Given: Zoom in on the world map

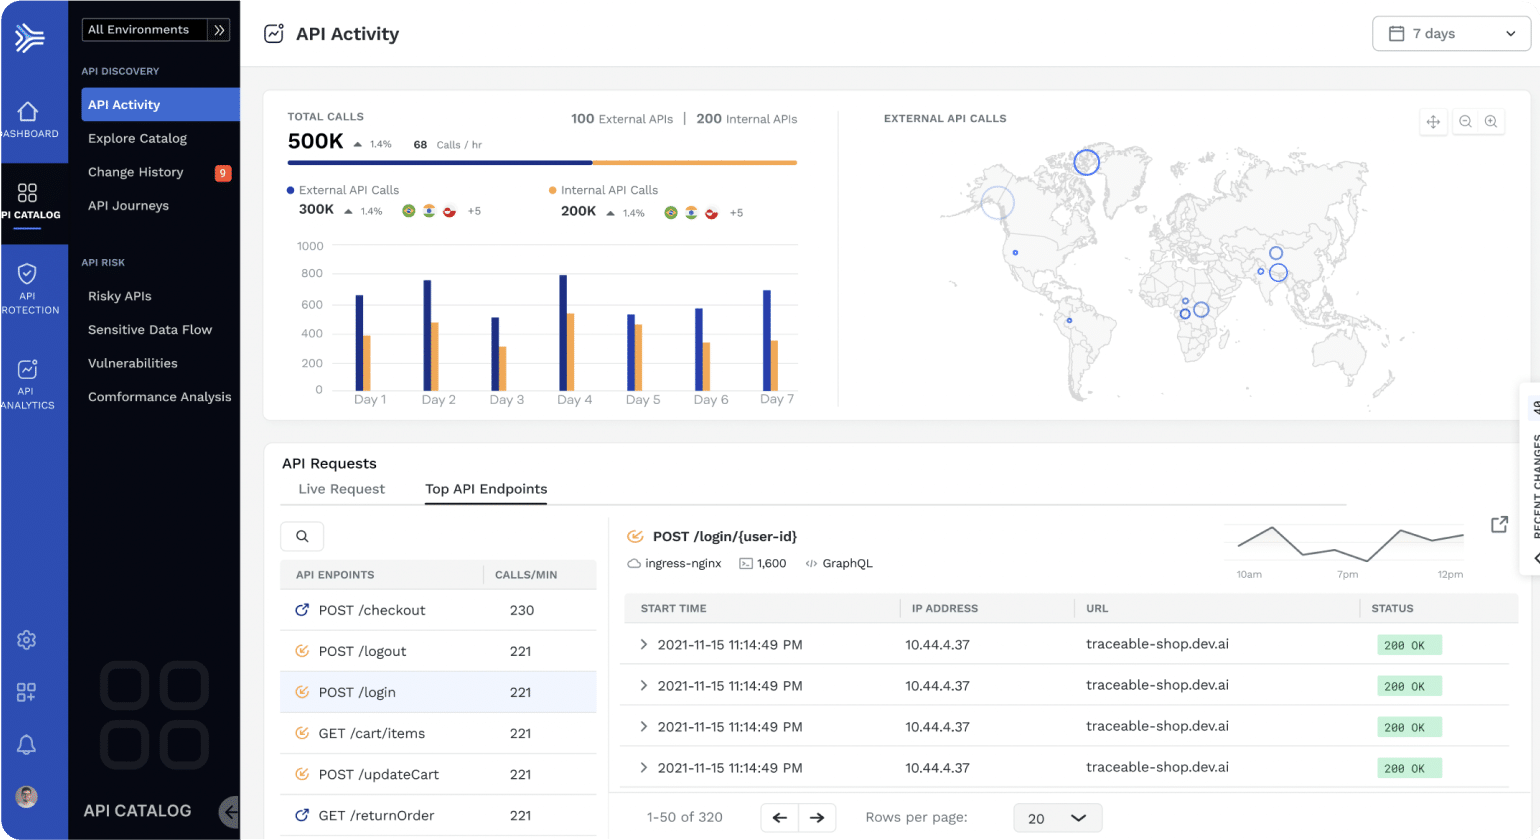Looking at the screenshot, I should [x=1490, y=122].
